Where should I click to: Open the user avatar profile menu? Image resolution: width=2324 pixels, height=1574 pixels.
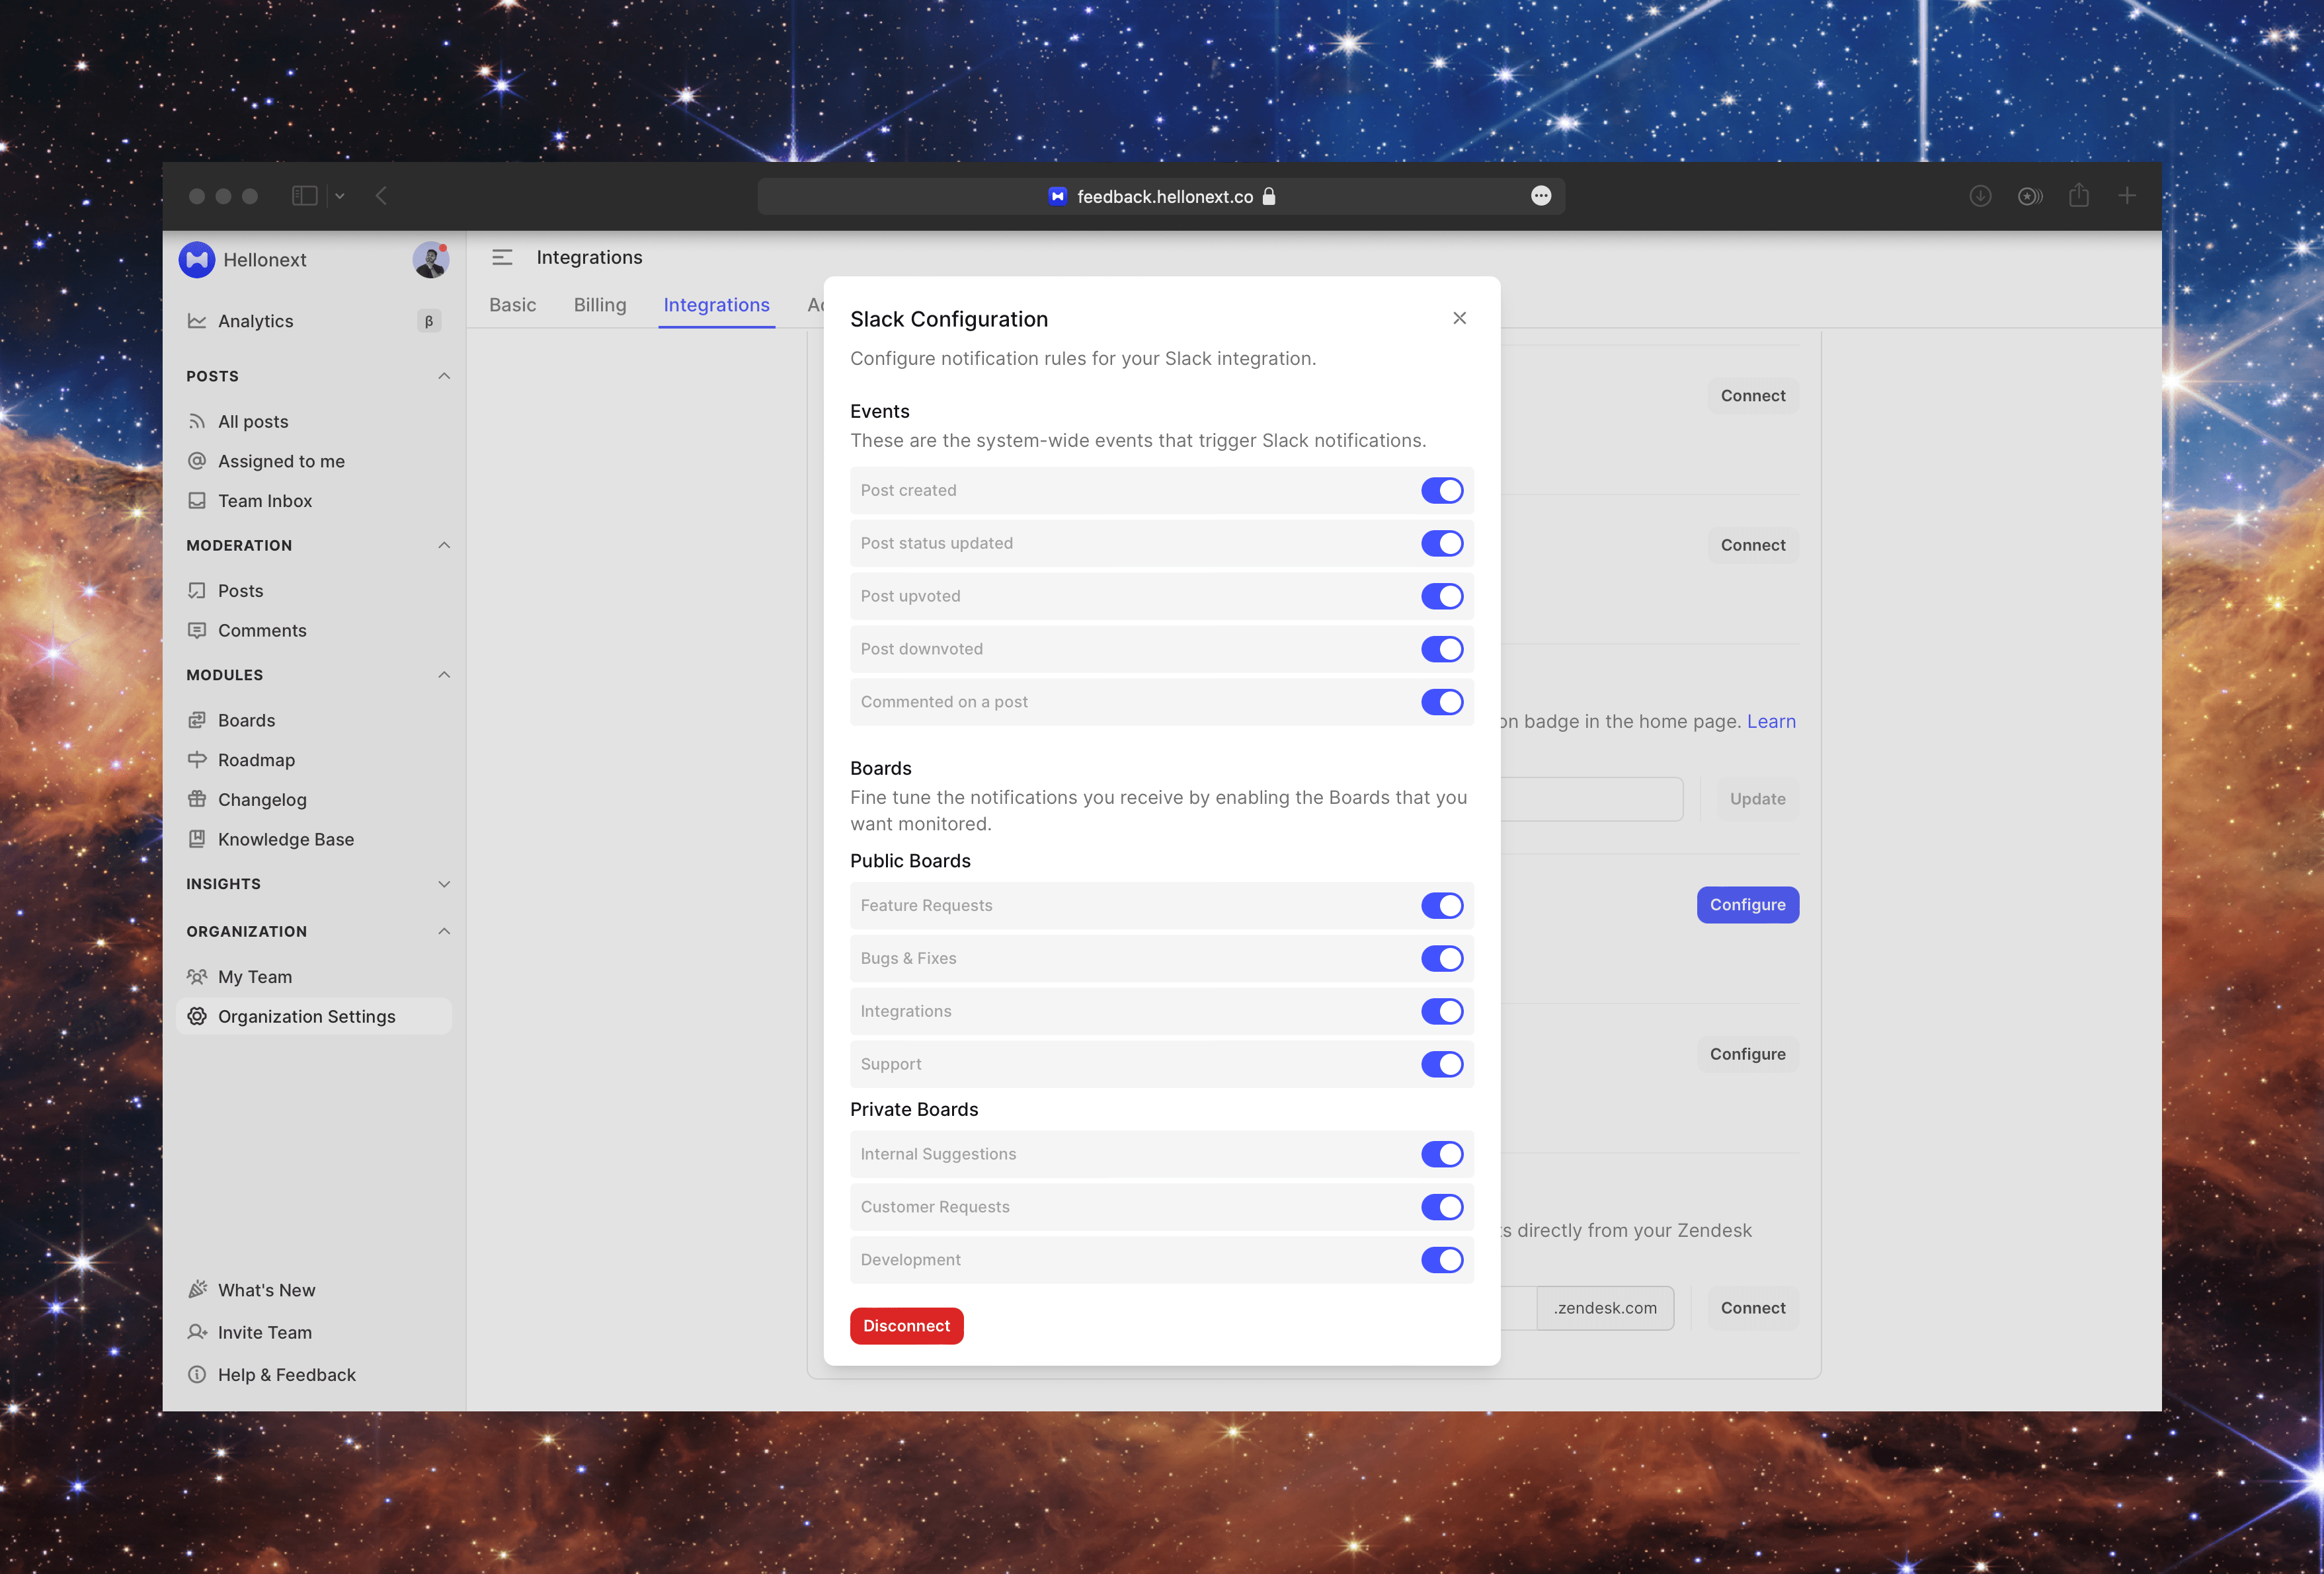(x=430, y=259)
